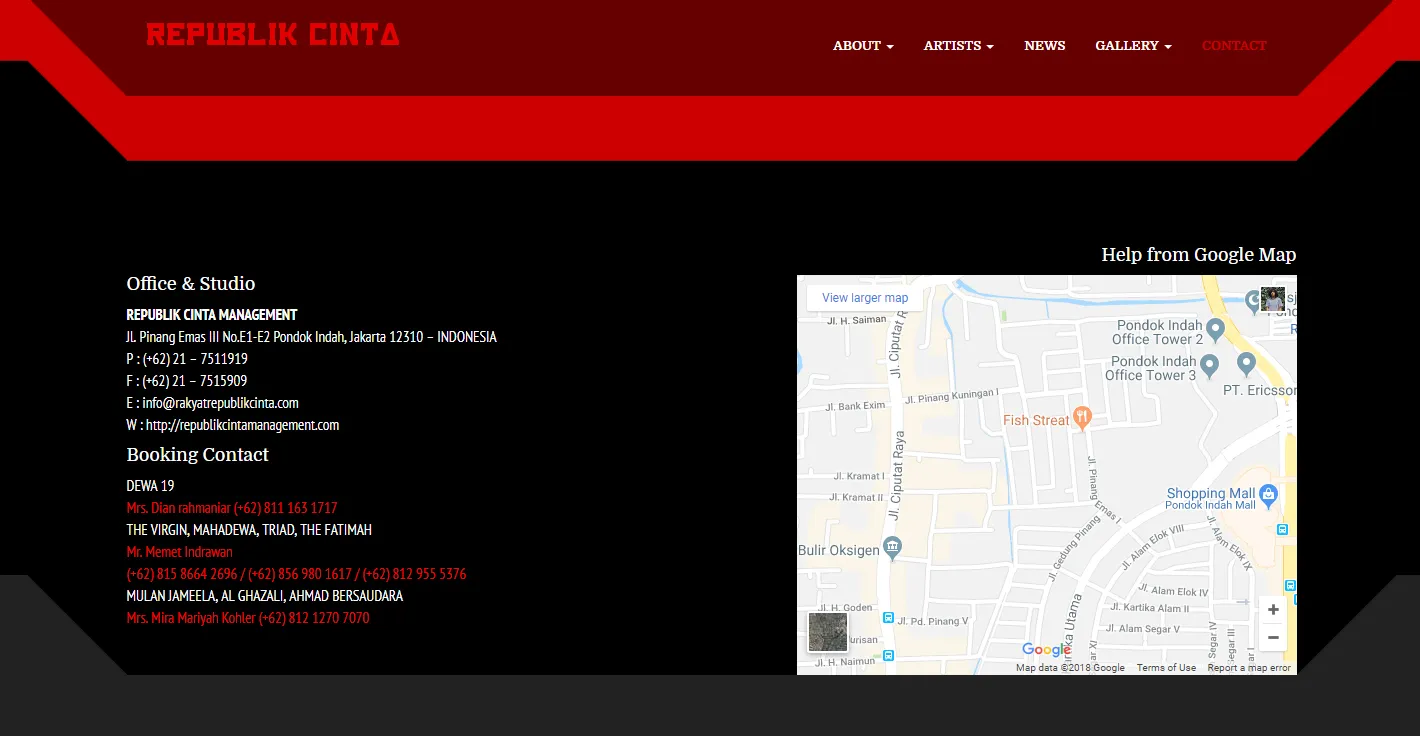Screen dimensions: 1420x736
Task: Click the Jl. Kartika Alam II label
Action: pyautogui.click(x=1150, y=608)
